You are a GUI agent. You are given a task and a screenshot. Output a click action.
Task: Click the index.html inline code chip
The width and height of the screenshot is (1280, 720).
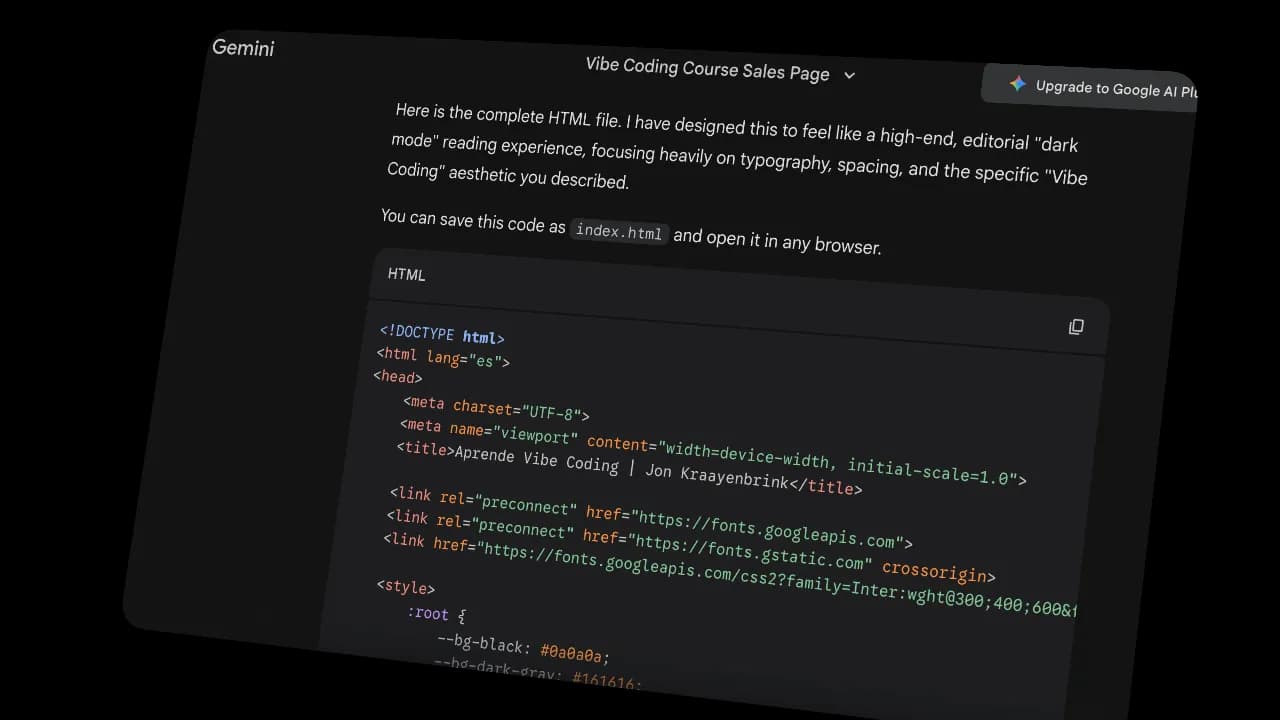[x=619, y=231]
